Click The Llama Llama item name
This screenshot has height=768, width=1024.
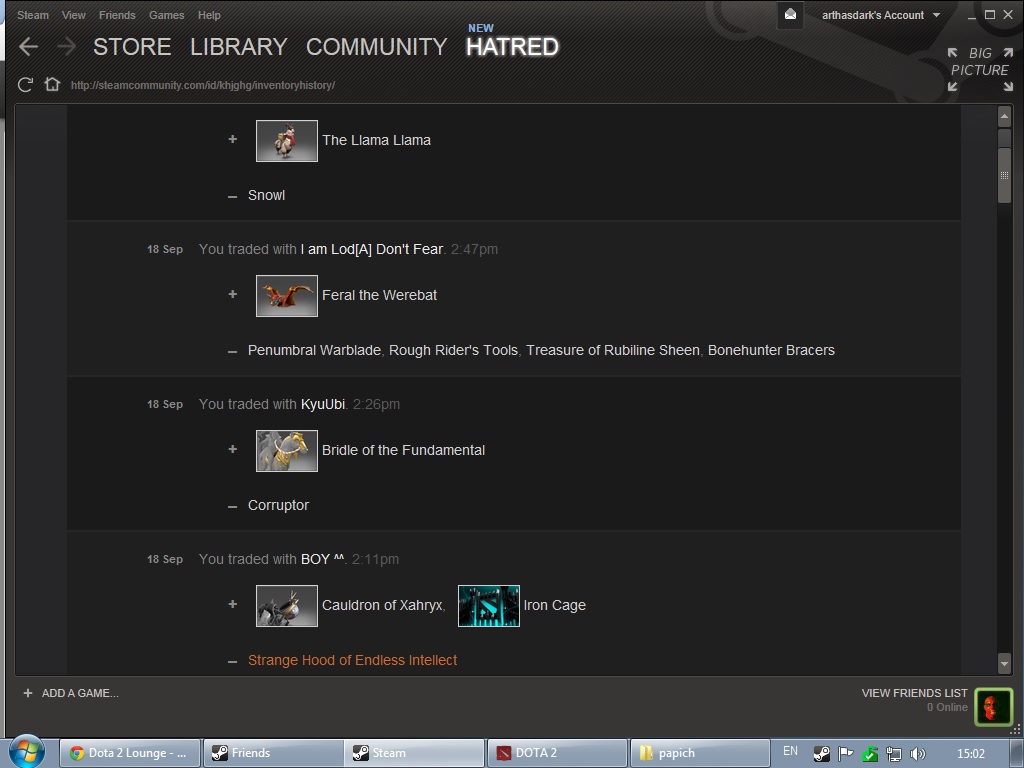coord(376,140)
